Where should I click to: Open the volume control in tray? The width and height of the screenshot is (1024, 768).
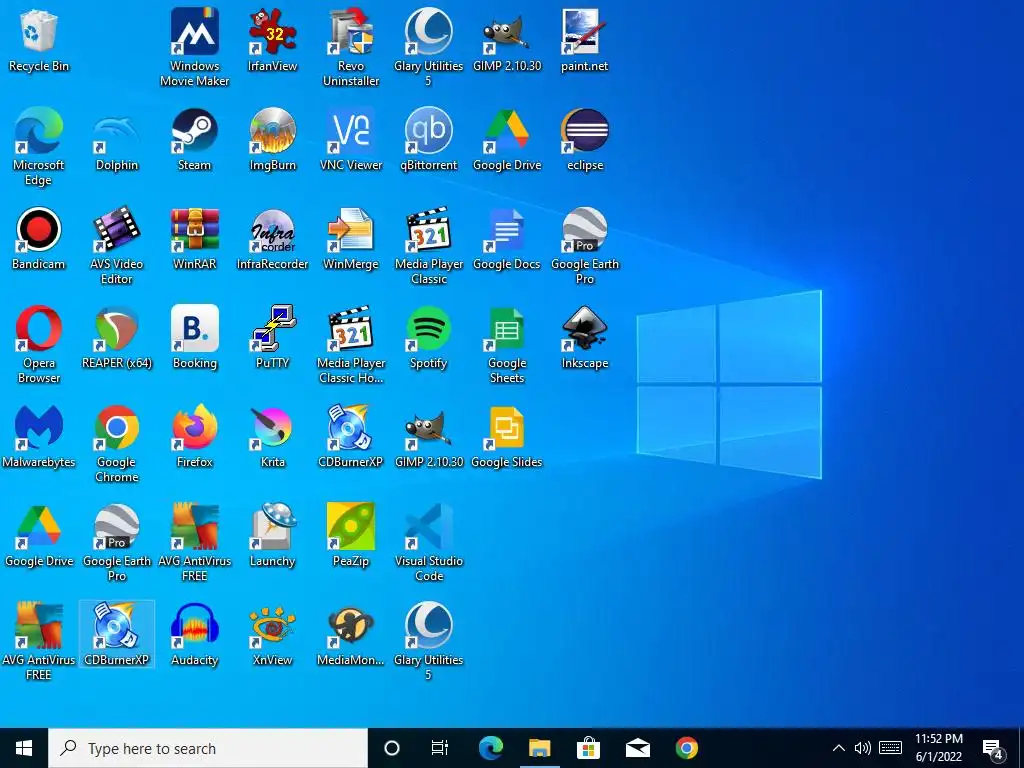862,748
